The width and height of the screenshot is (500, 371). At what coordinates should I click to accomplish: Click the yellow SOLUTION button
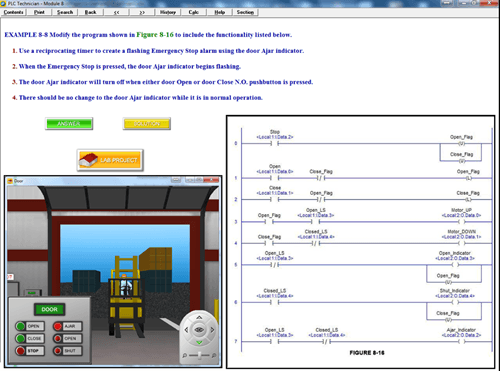pos(147,124)
